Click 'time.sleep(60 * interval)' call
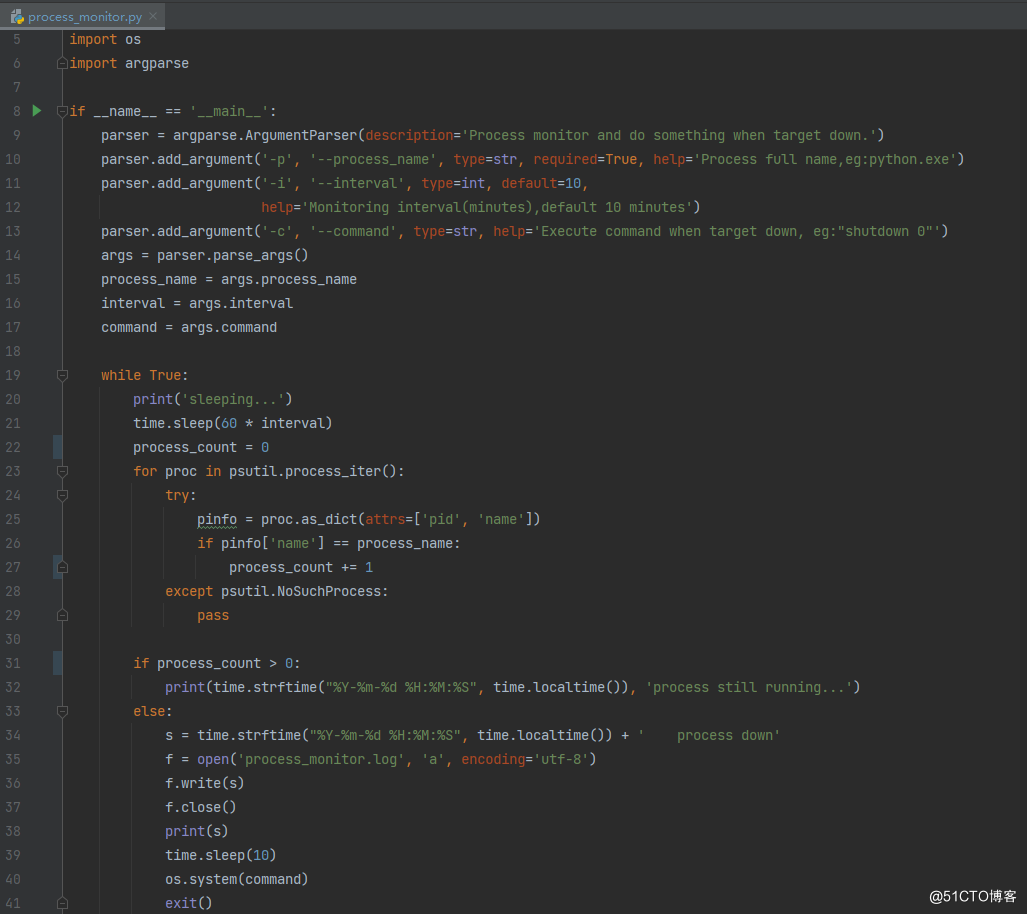The height and width of the screenshot is (914, 1027). [x=233, y=423]
